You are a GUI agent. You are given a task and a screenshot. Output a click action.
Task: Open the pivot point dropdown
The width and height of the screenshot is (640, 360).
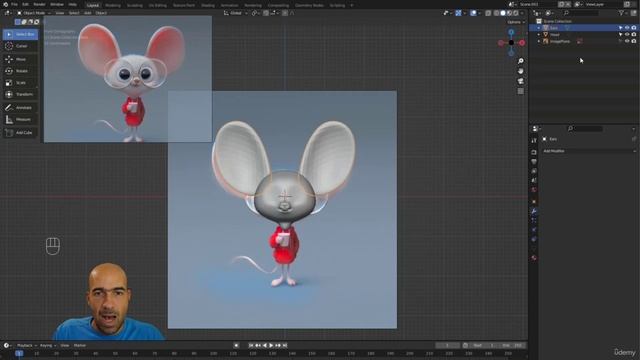[255, 13]
